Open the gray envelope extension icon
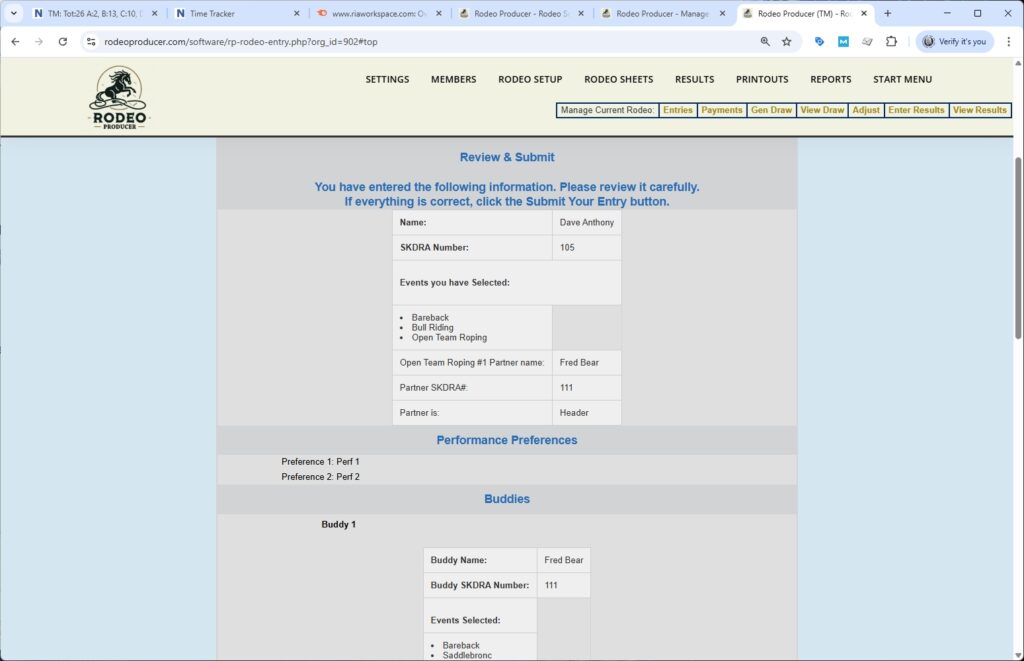Screen dimensions: 1024x661 click(x=867, y=43)
